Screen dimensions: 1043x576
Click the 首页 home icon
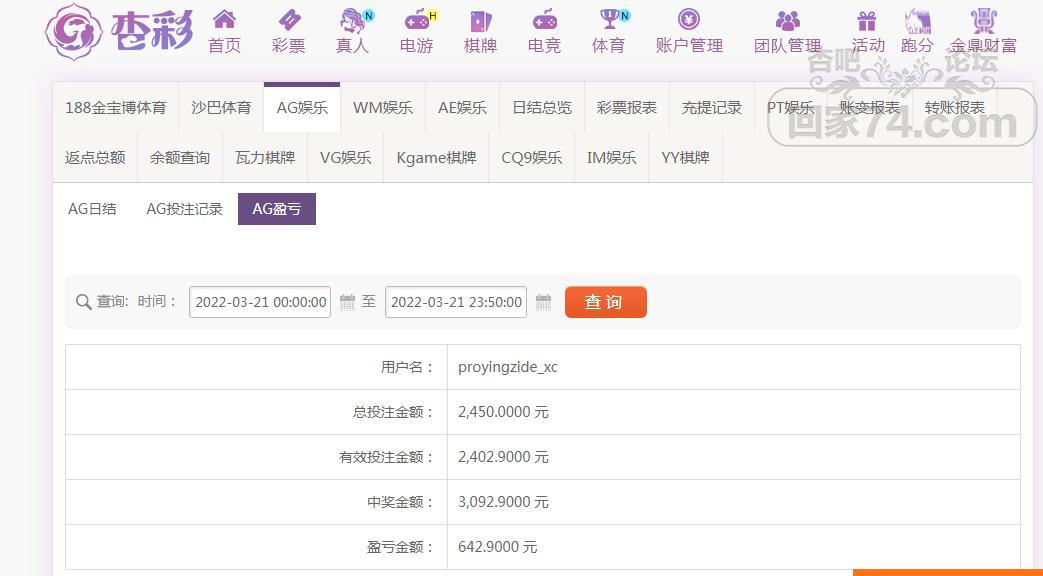(x=225, y=20)
